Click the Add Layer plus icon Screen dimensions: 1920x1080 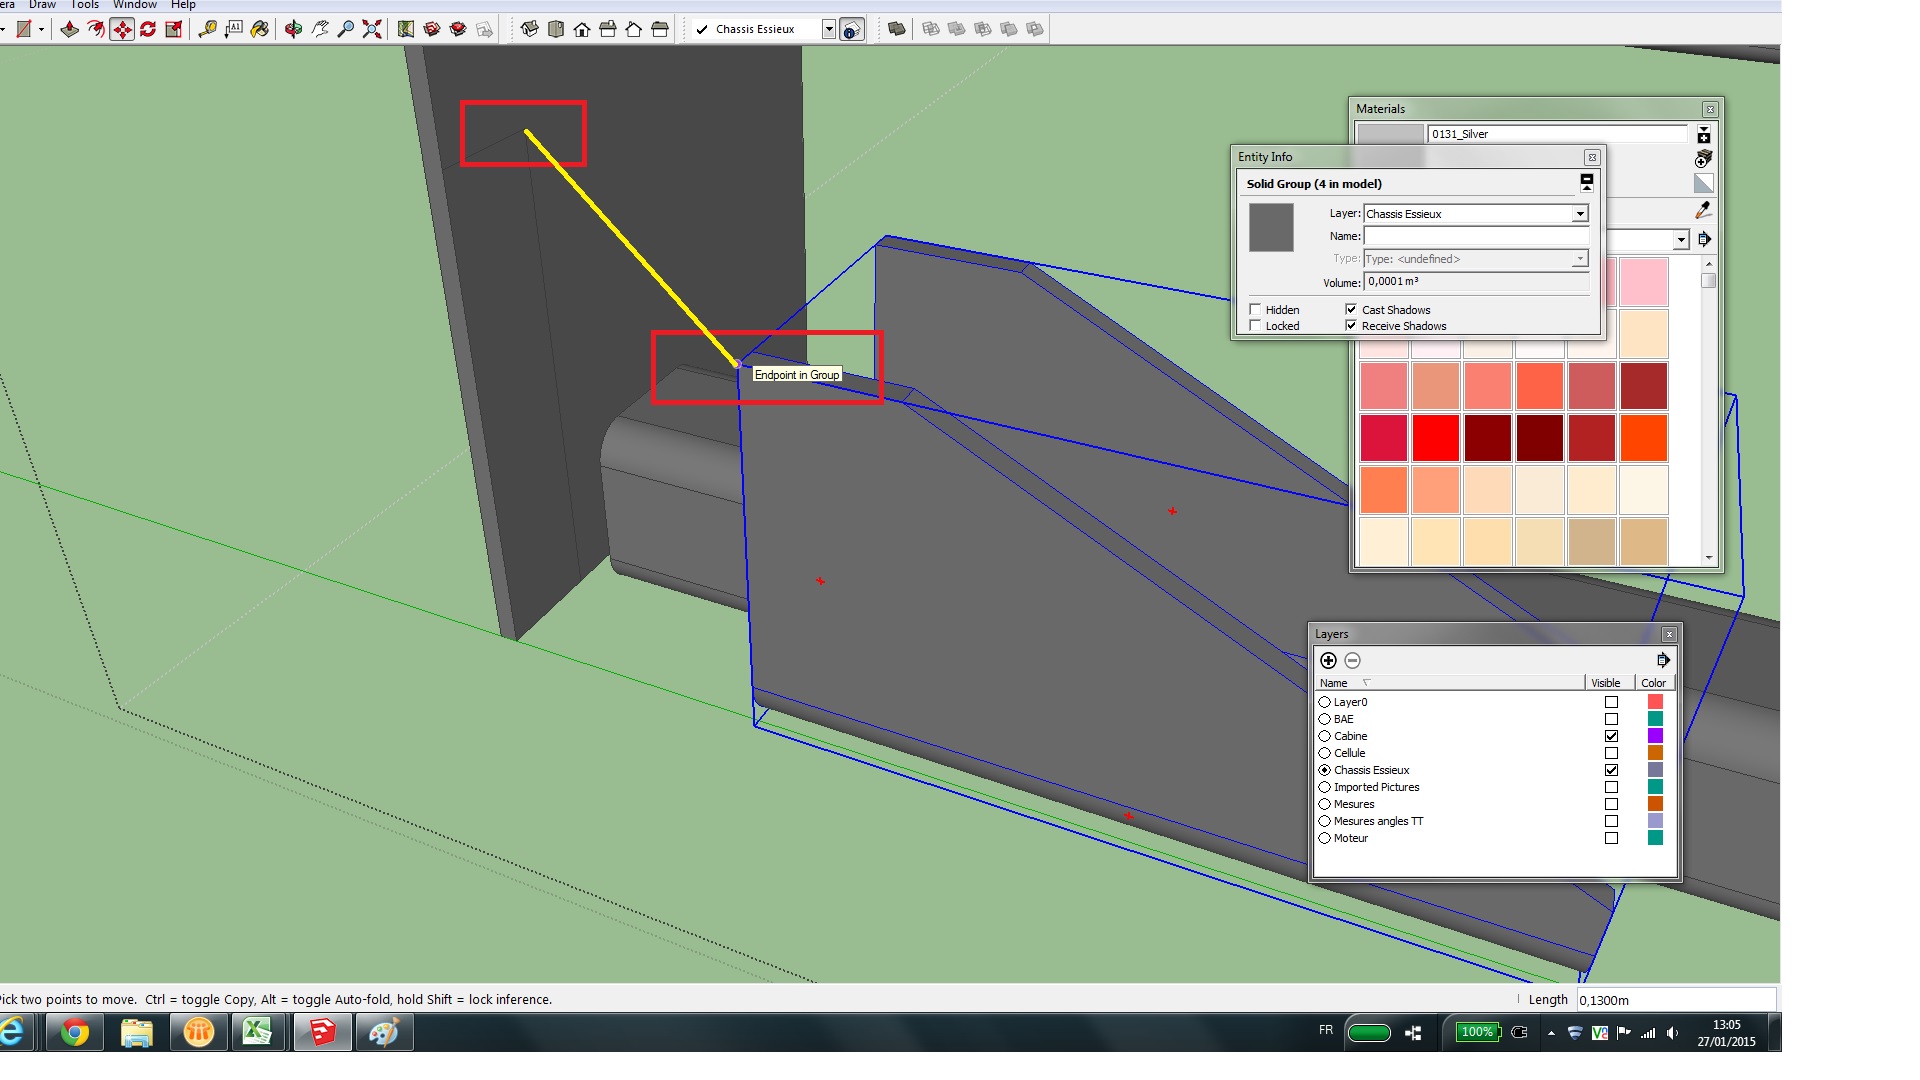[1328, 660]
